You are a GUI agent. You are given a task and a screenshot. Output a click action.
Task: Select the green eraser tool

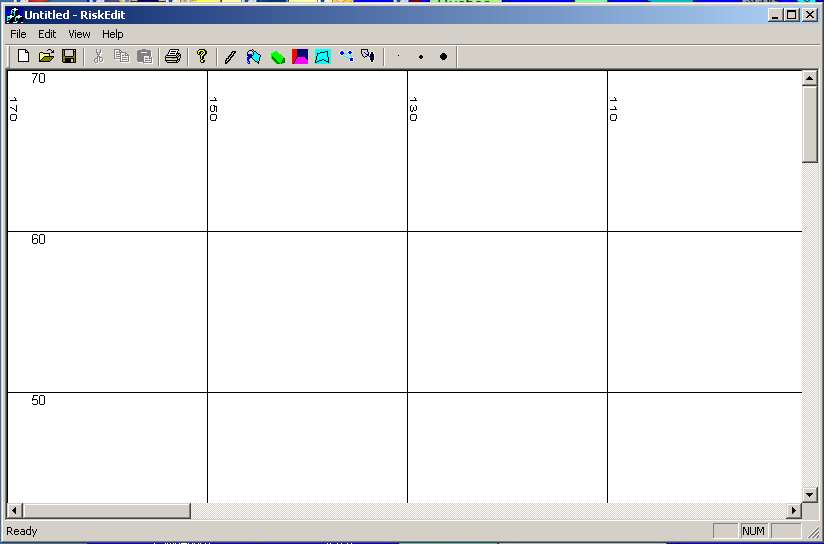click(277, 56)
